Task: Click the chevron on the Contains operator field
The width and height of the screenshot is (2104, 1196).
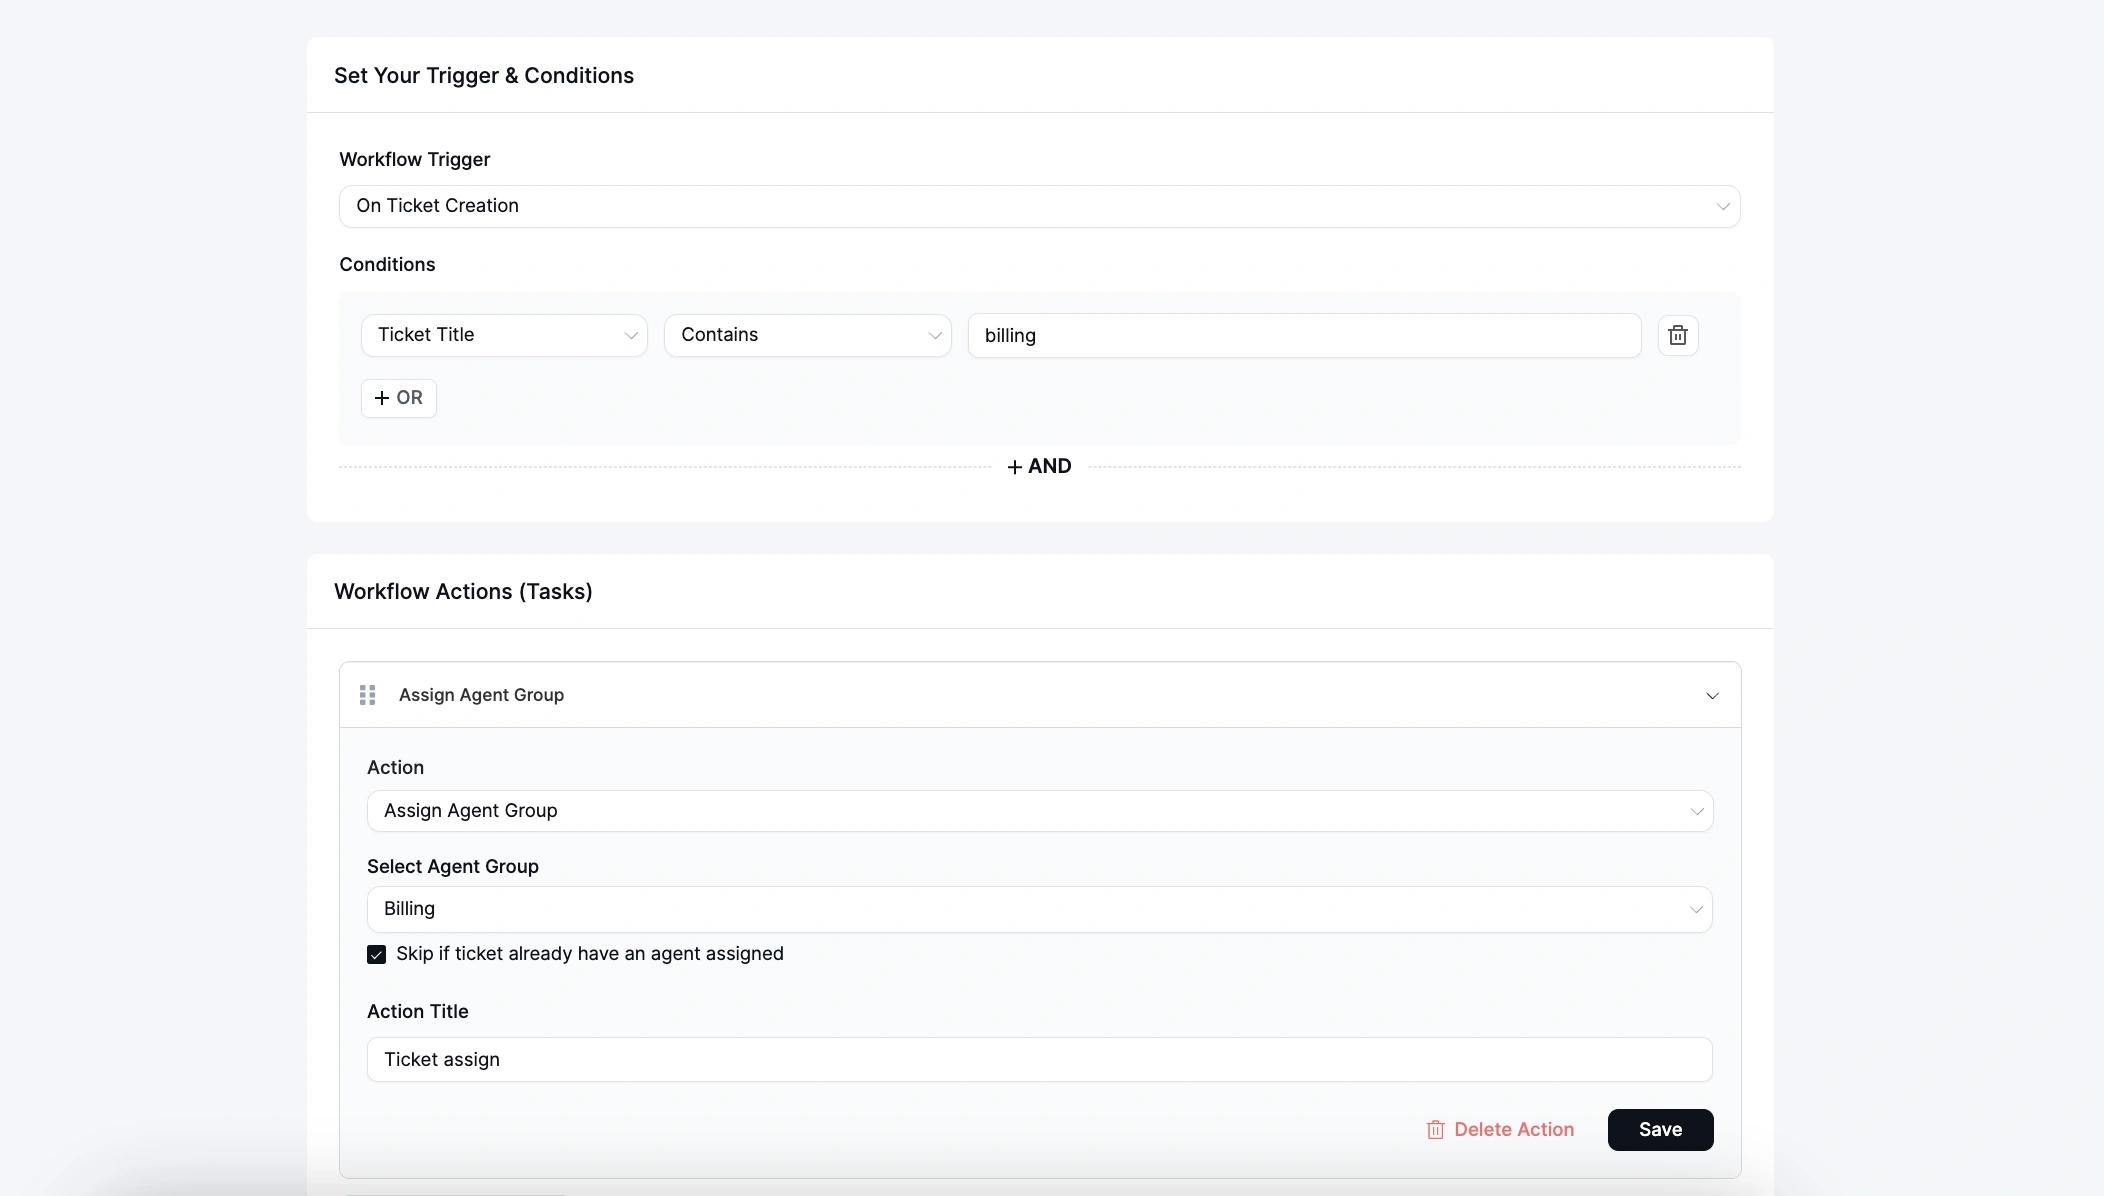Action: pyautogui.click(x=934, y=335)
